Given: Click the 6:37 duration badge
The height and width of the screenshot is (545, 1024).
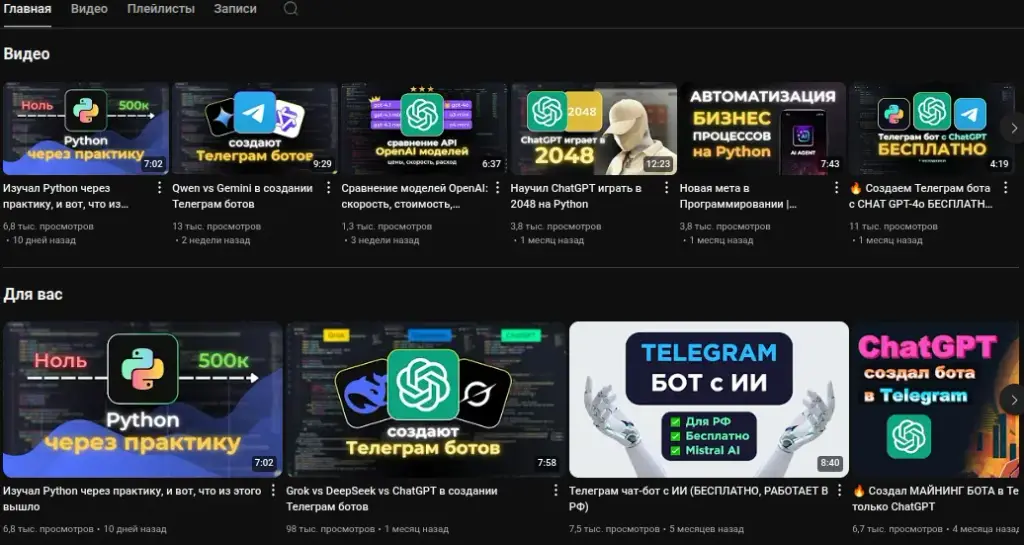Looking at the screenshot, I should pos(491,164).
